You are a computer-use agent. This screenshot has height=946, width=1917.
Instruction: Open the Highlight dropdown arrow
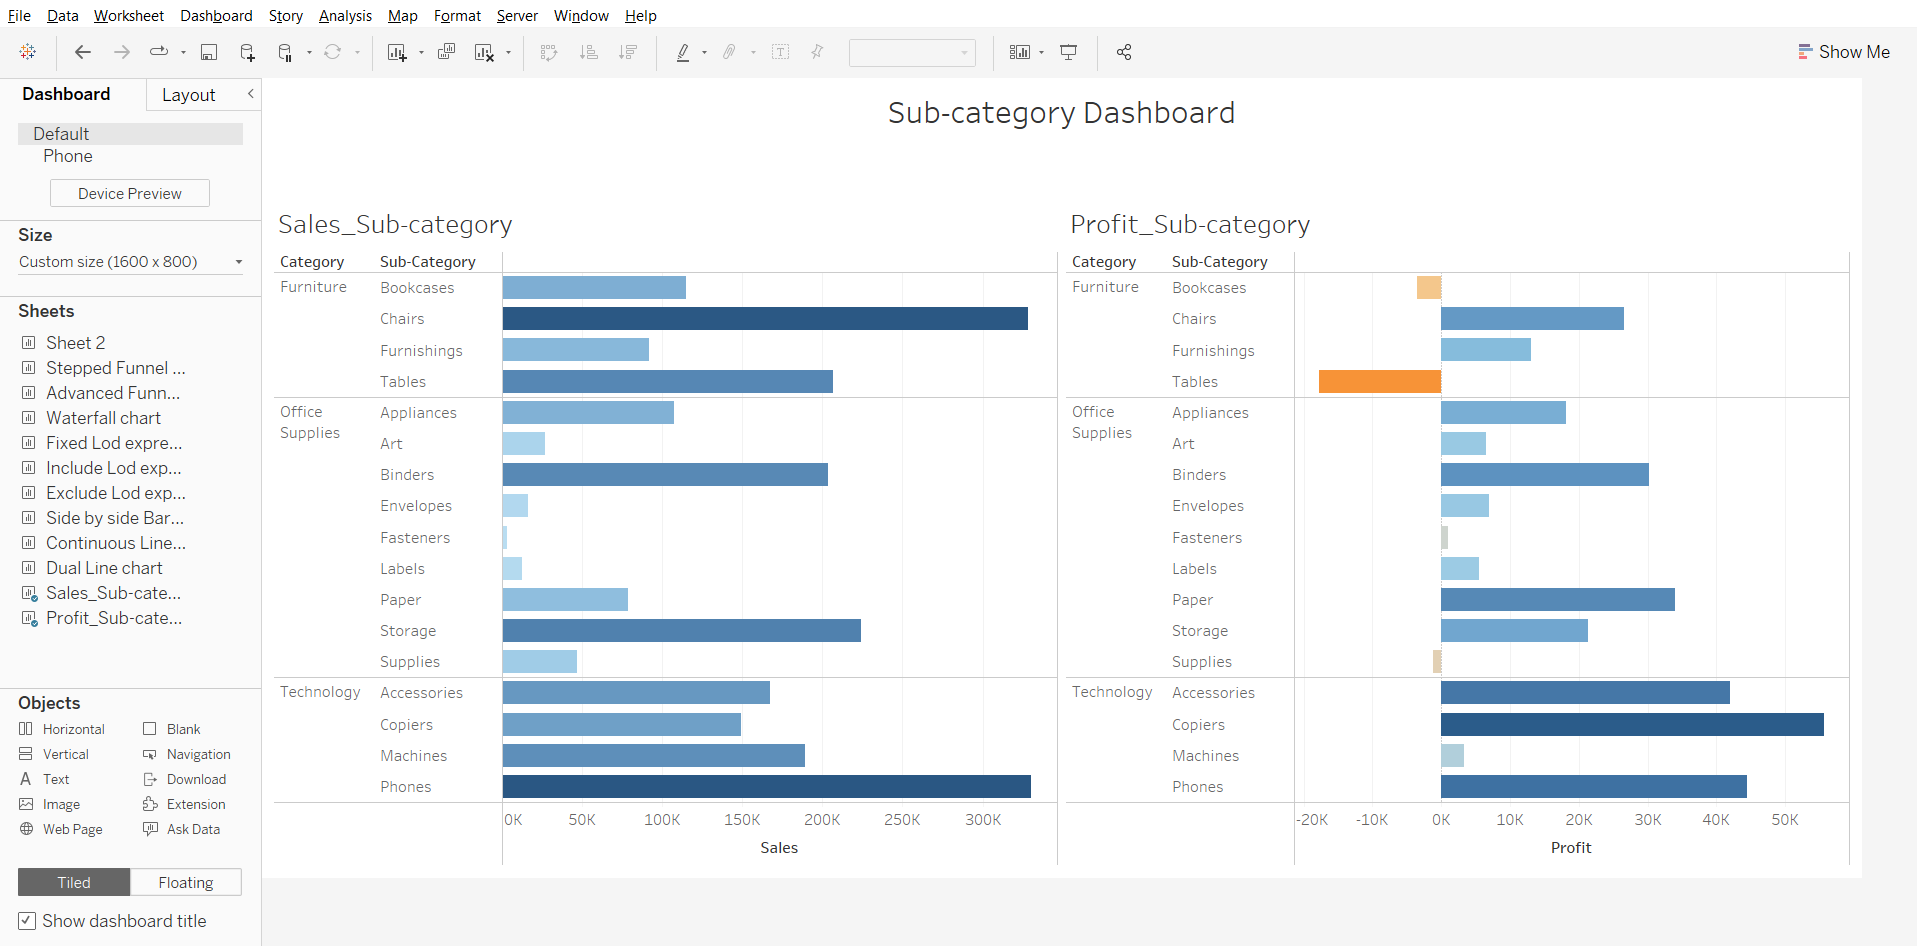[x=704, y=52]
